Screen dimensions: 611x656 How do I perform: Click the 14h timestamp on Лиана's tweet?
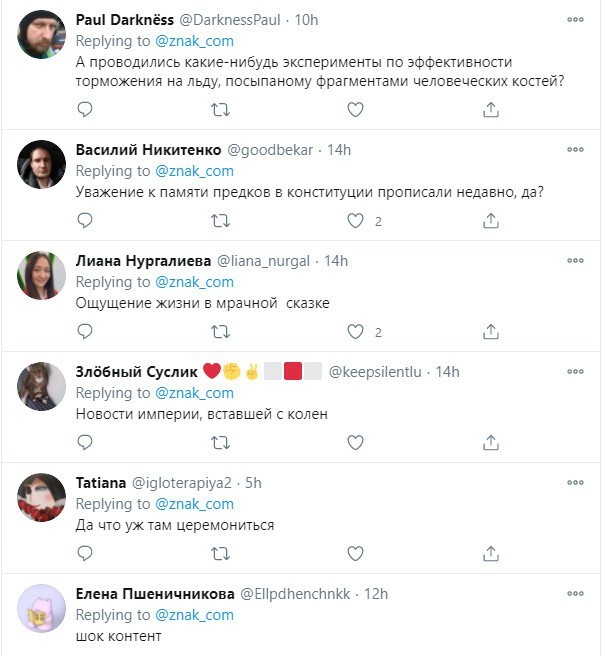pos(336,261)
